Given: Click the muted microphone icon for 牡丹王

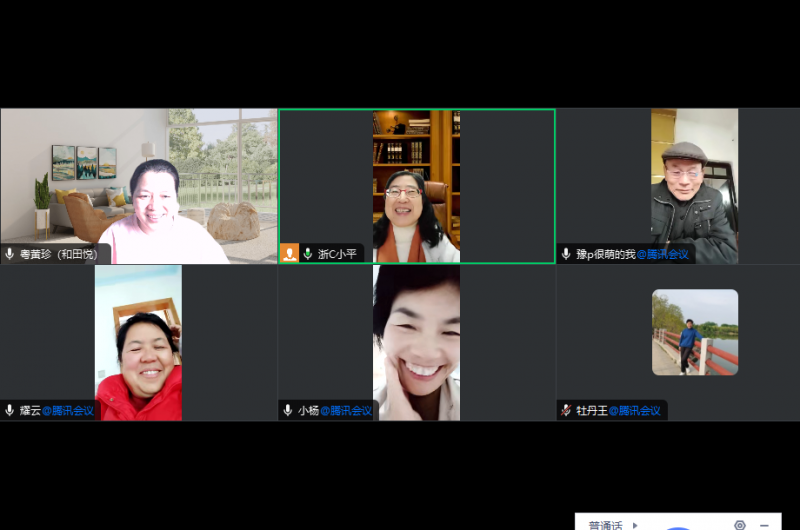Looking at the screenshot, I should click(x=567, y=410).
